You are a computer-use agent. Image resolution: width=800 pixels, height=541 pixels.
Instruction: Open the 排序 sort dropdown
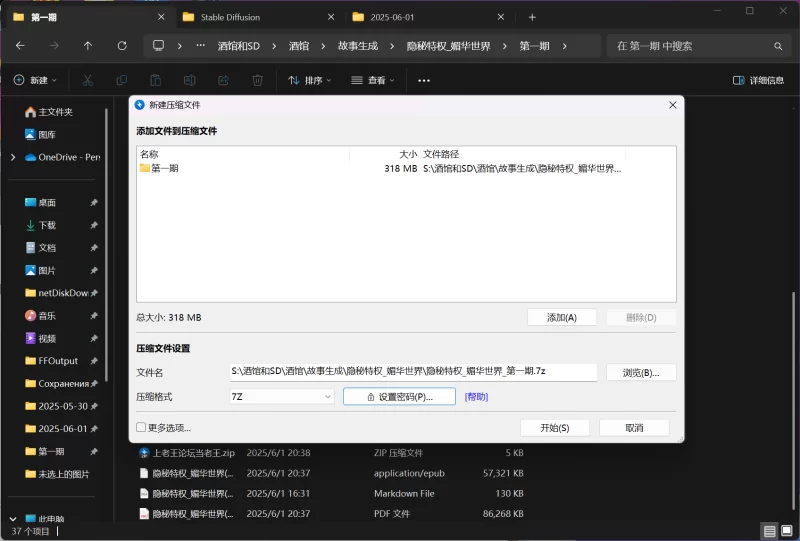coord(311,80)
